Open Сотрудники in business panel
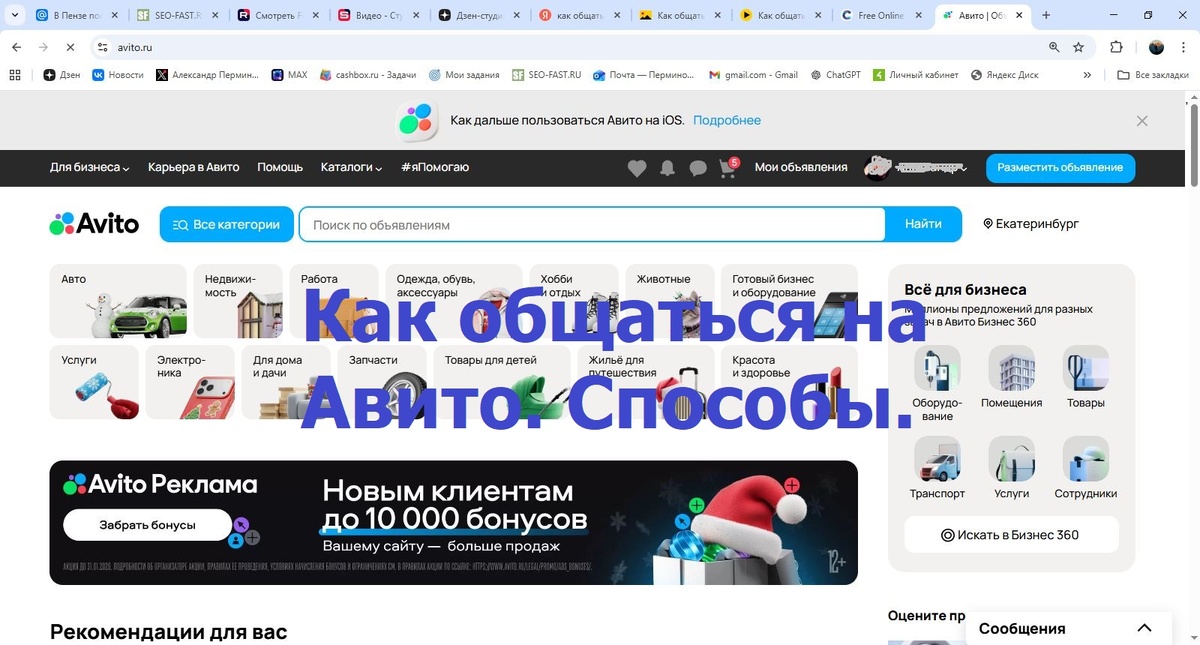The height and width of the screenshot is (645, 1200). (1086, 468)
